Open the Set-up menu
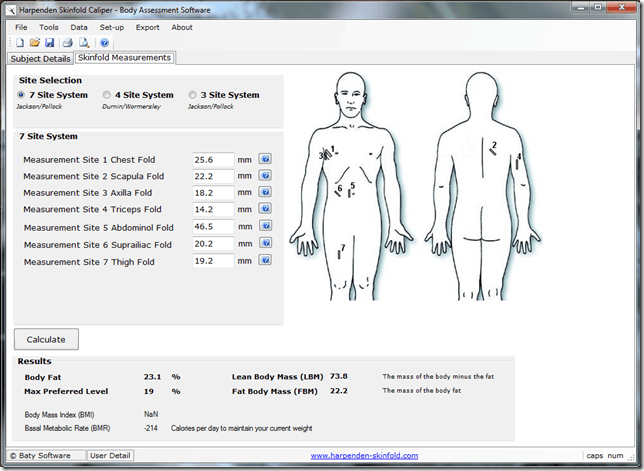 (112, 27)
